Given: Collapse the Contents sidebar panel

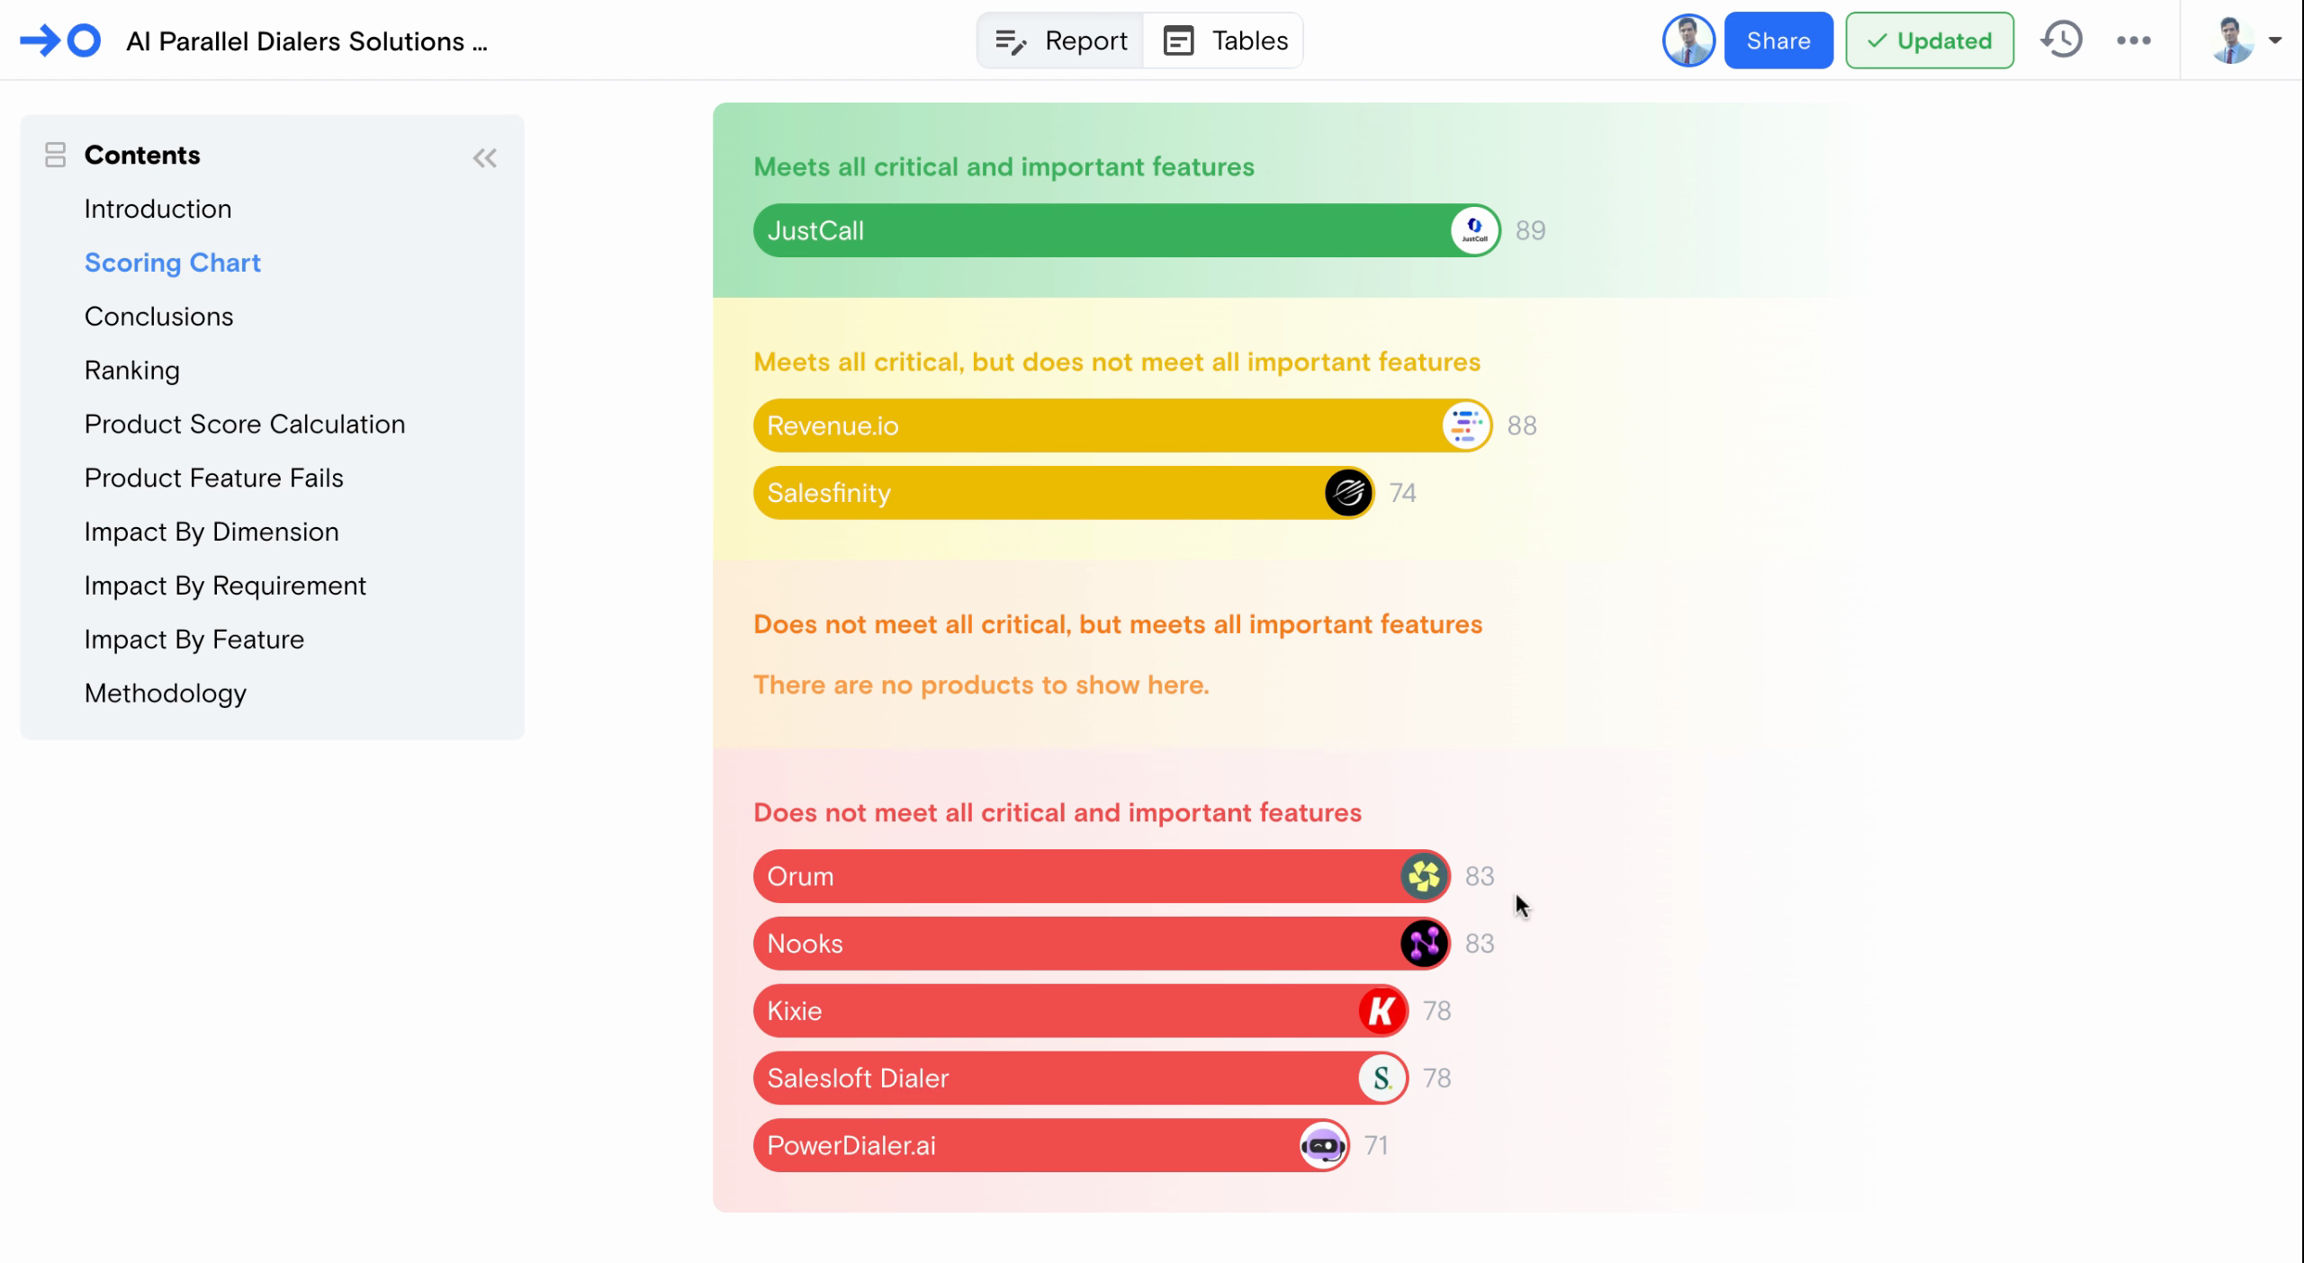Looking at the screenshot, I should click(x=485, y=158).
